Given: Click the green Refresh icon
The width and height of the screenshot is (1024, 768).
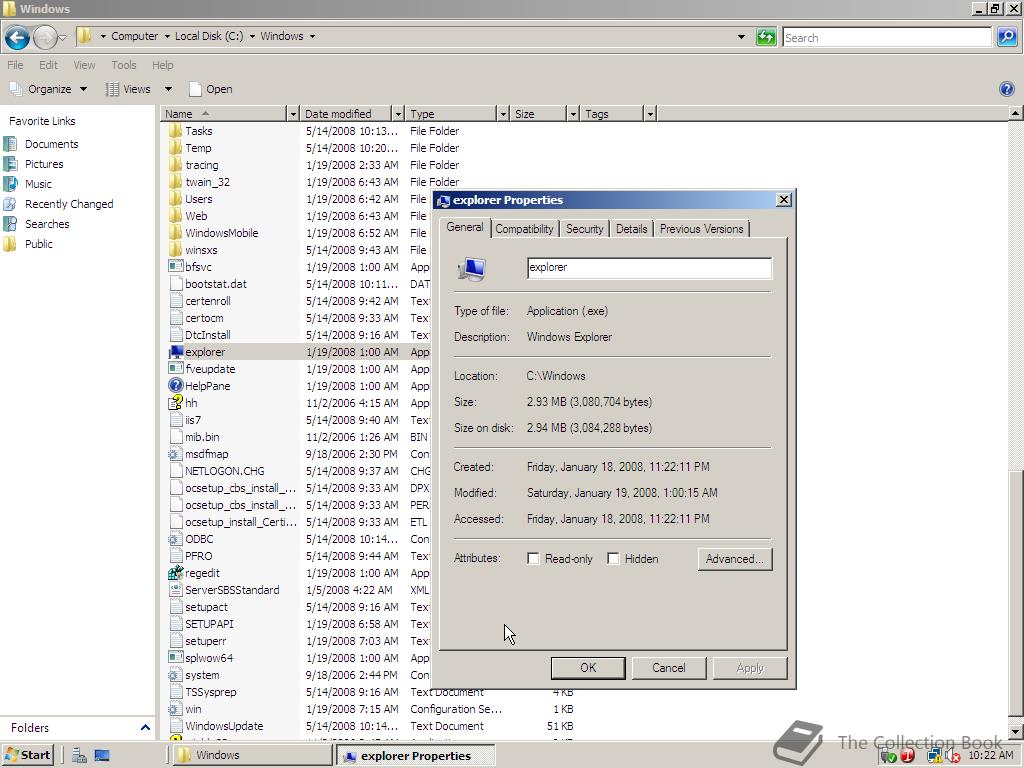Looking at the screenshot, I should pos(765,37).
